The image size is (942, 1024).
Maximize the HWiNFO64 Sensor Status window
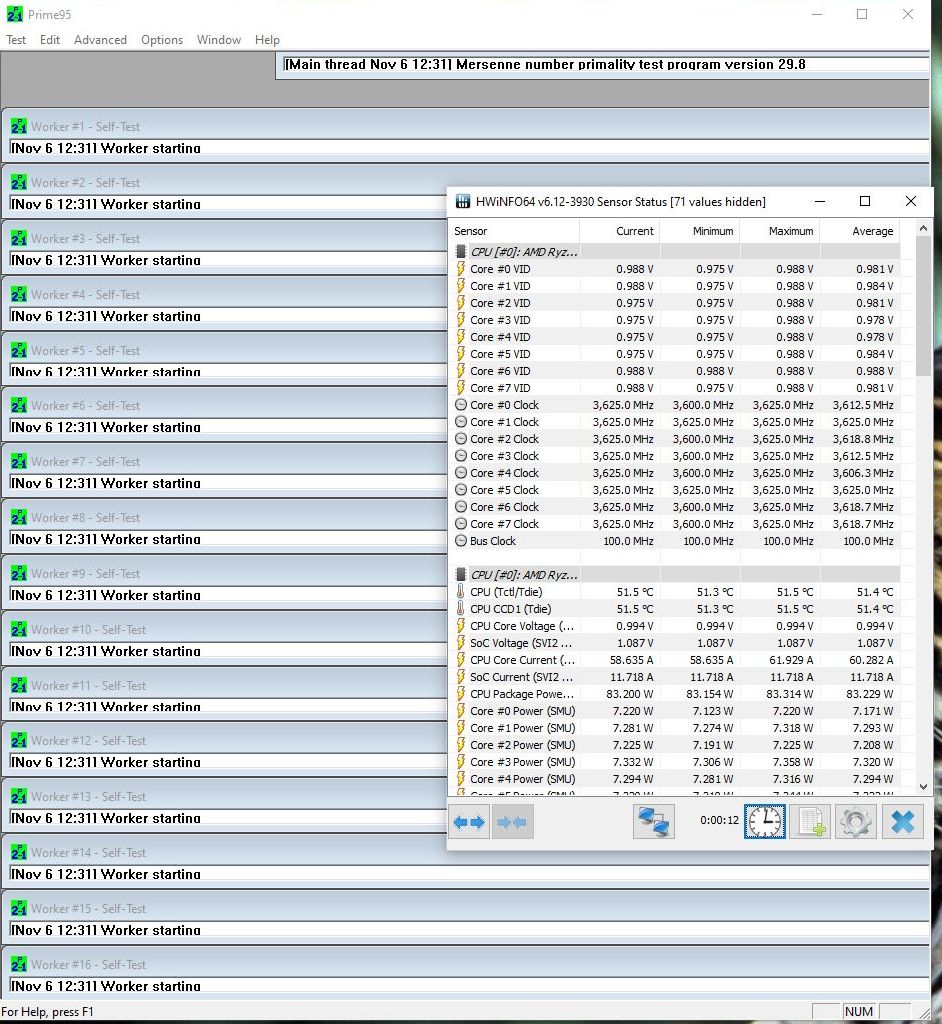coord(864,201)
